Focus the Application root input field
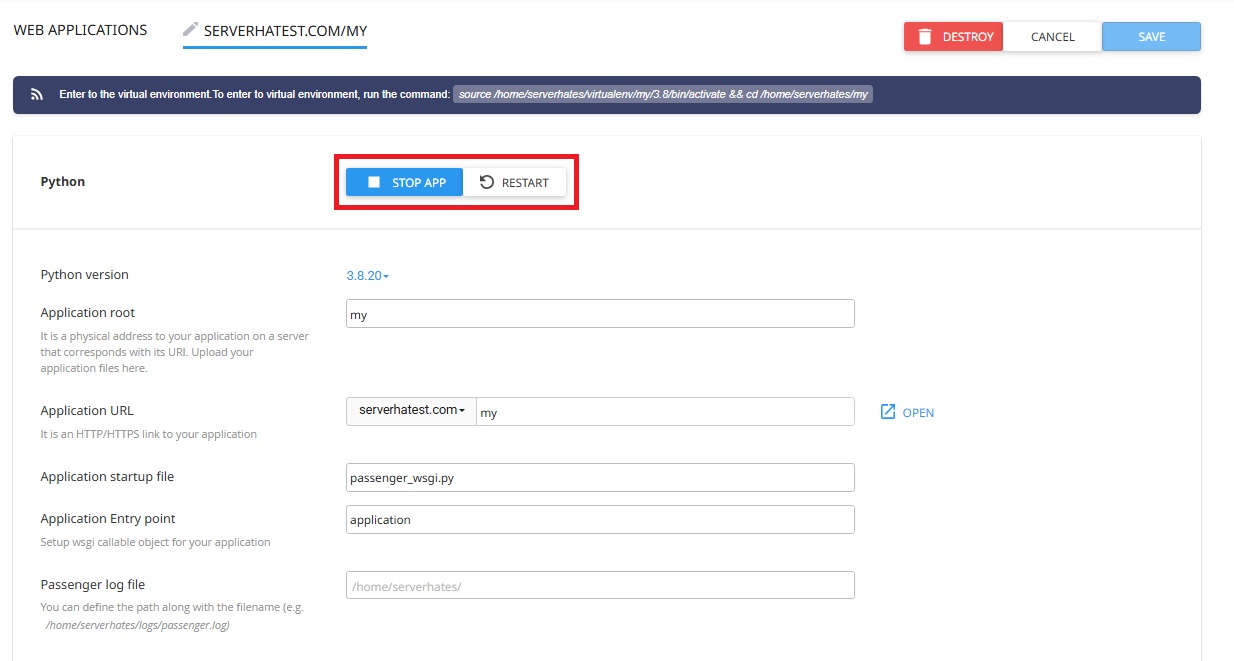 600,314
